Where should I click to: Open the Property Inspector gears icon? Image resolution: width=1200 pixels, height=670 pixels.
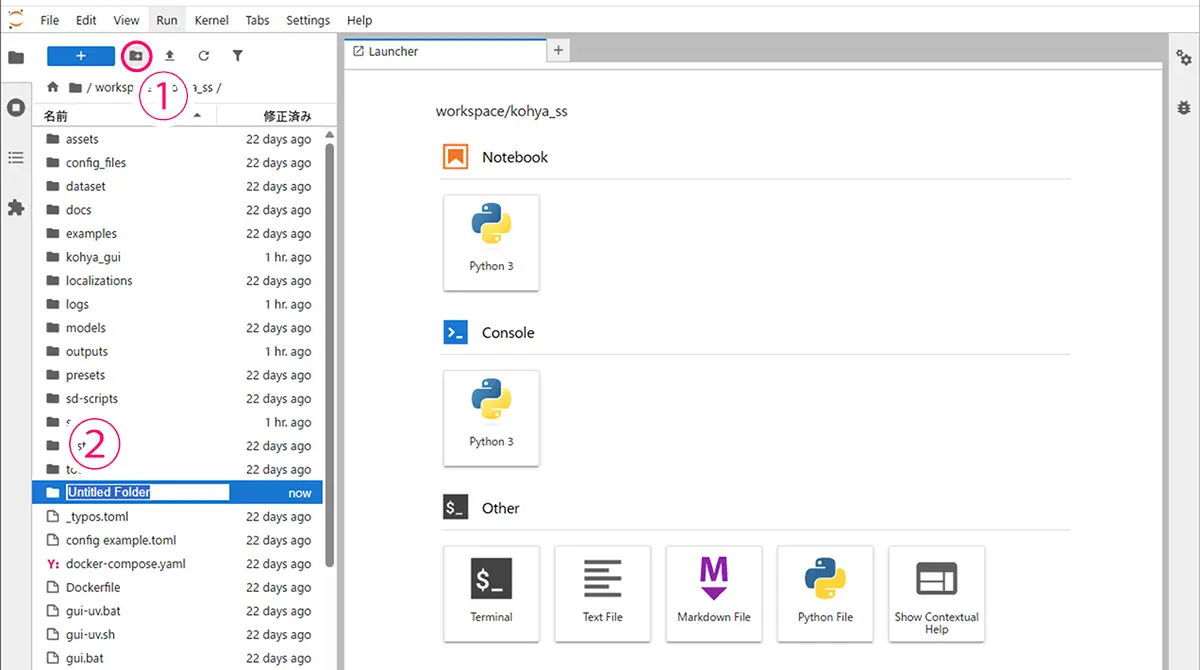tap(1184, 58)
